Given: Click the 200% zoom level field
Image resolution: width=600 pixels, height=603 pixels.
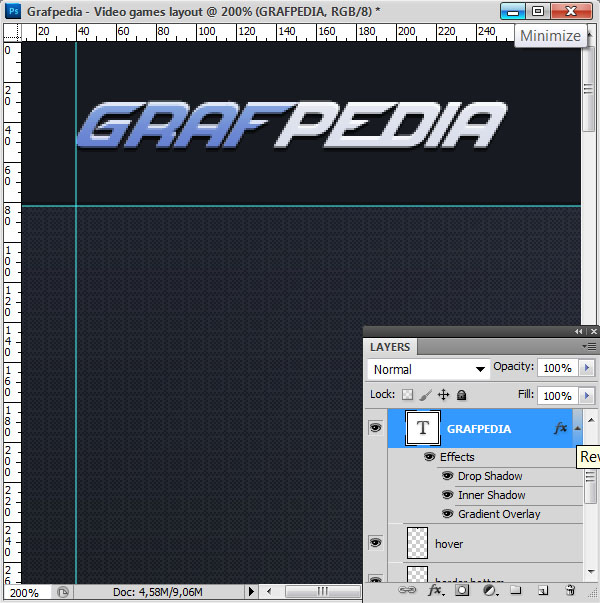Looking at the screenshot, I should (27, 592).
